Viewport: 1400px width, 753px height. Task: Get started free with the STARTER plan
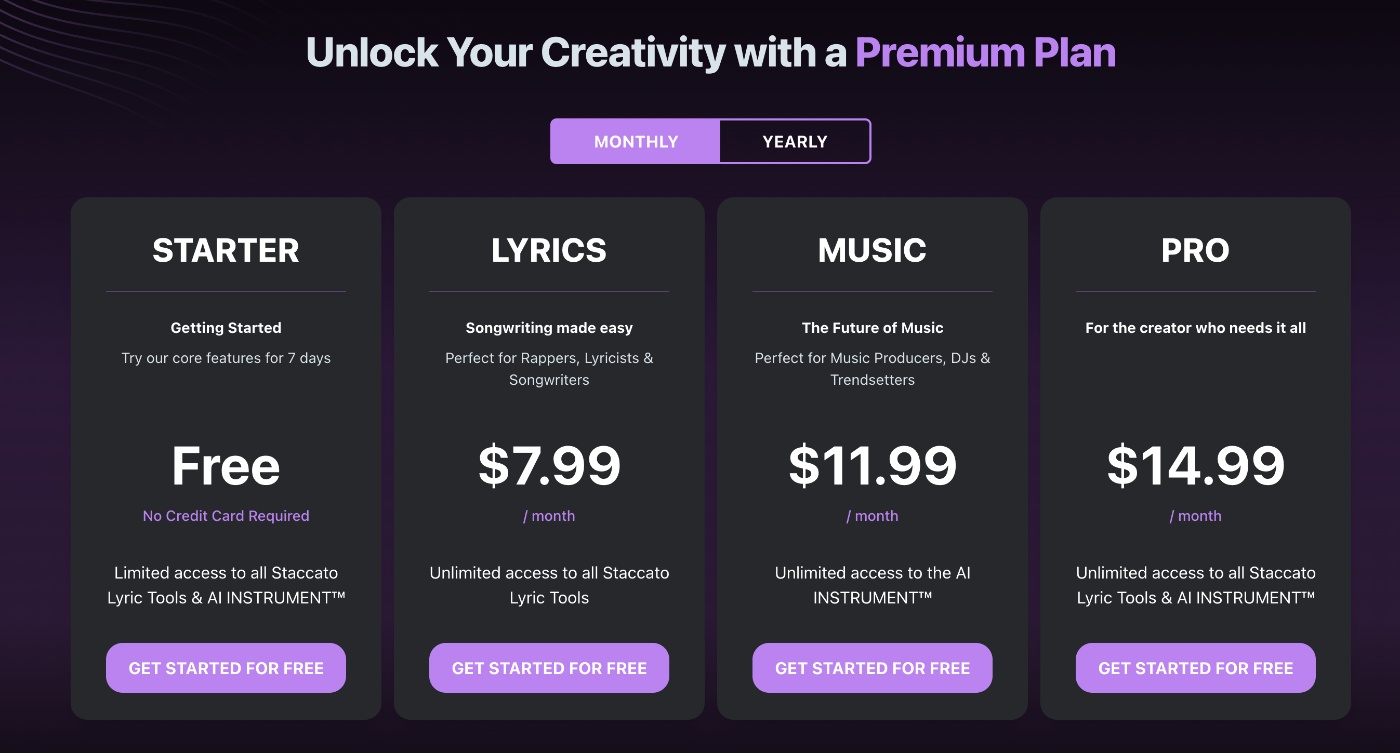click(x=225, y=667)
